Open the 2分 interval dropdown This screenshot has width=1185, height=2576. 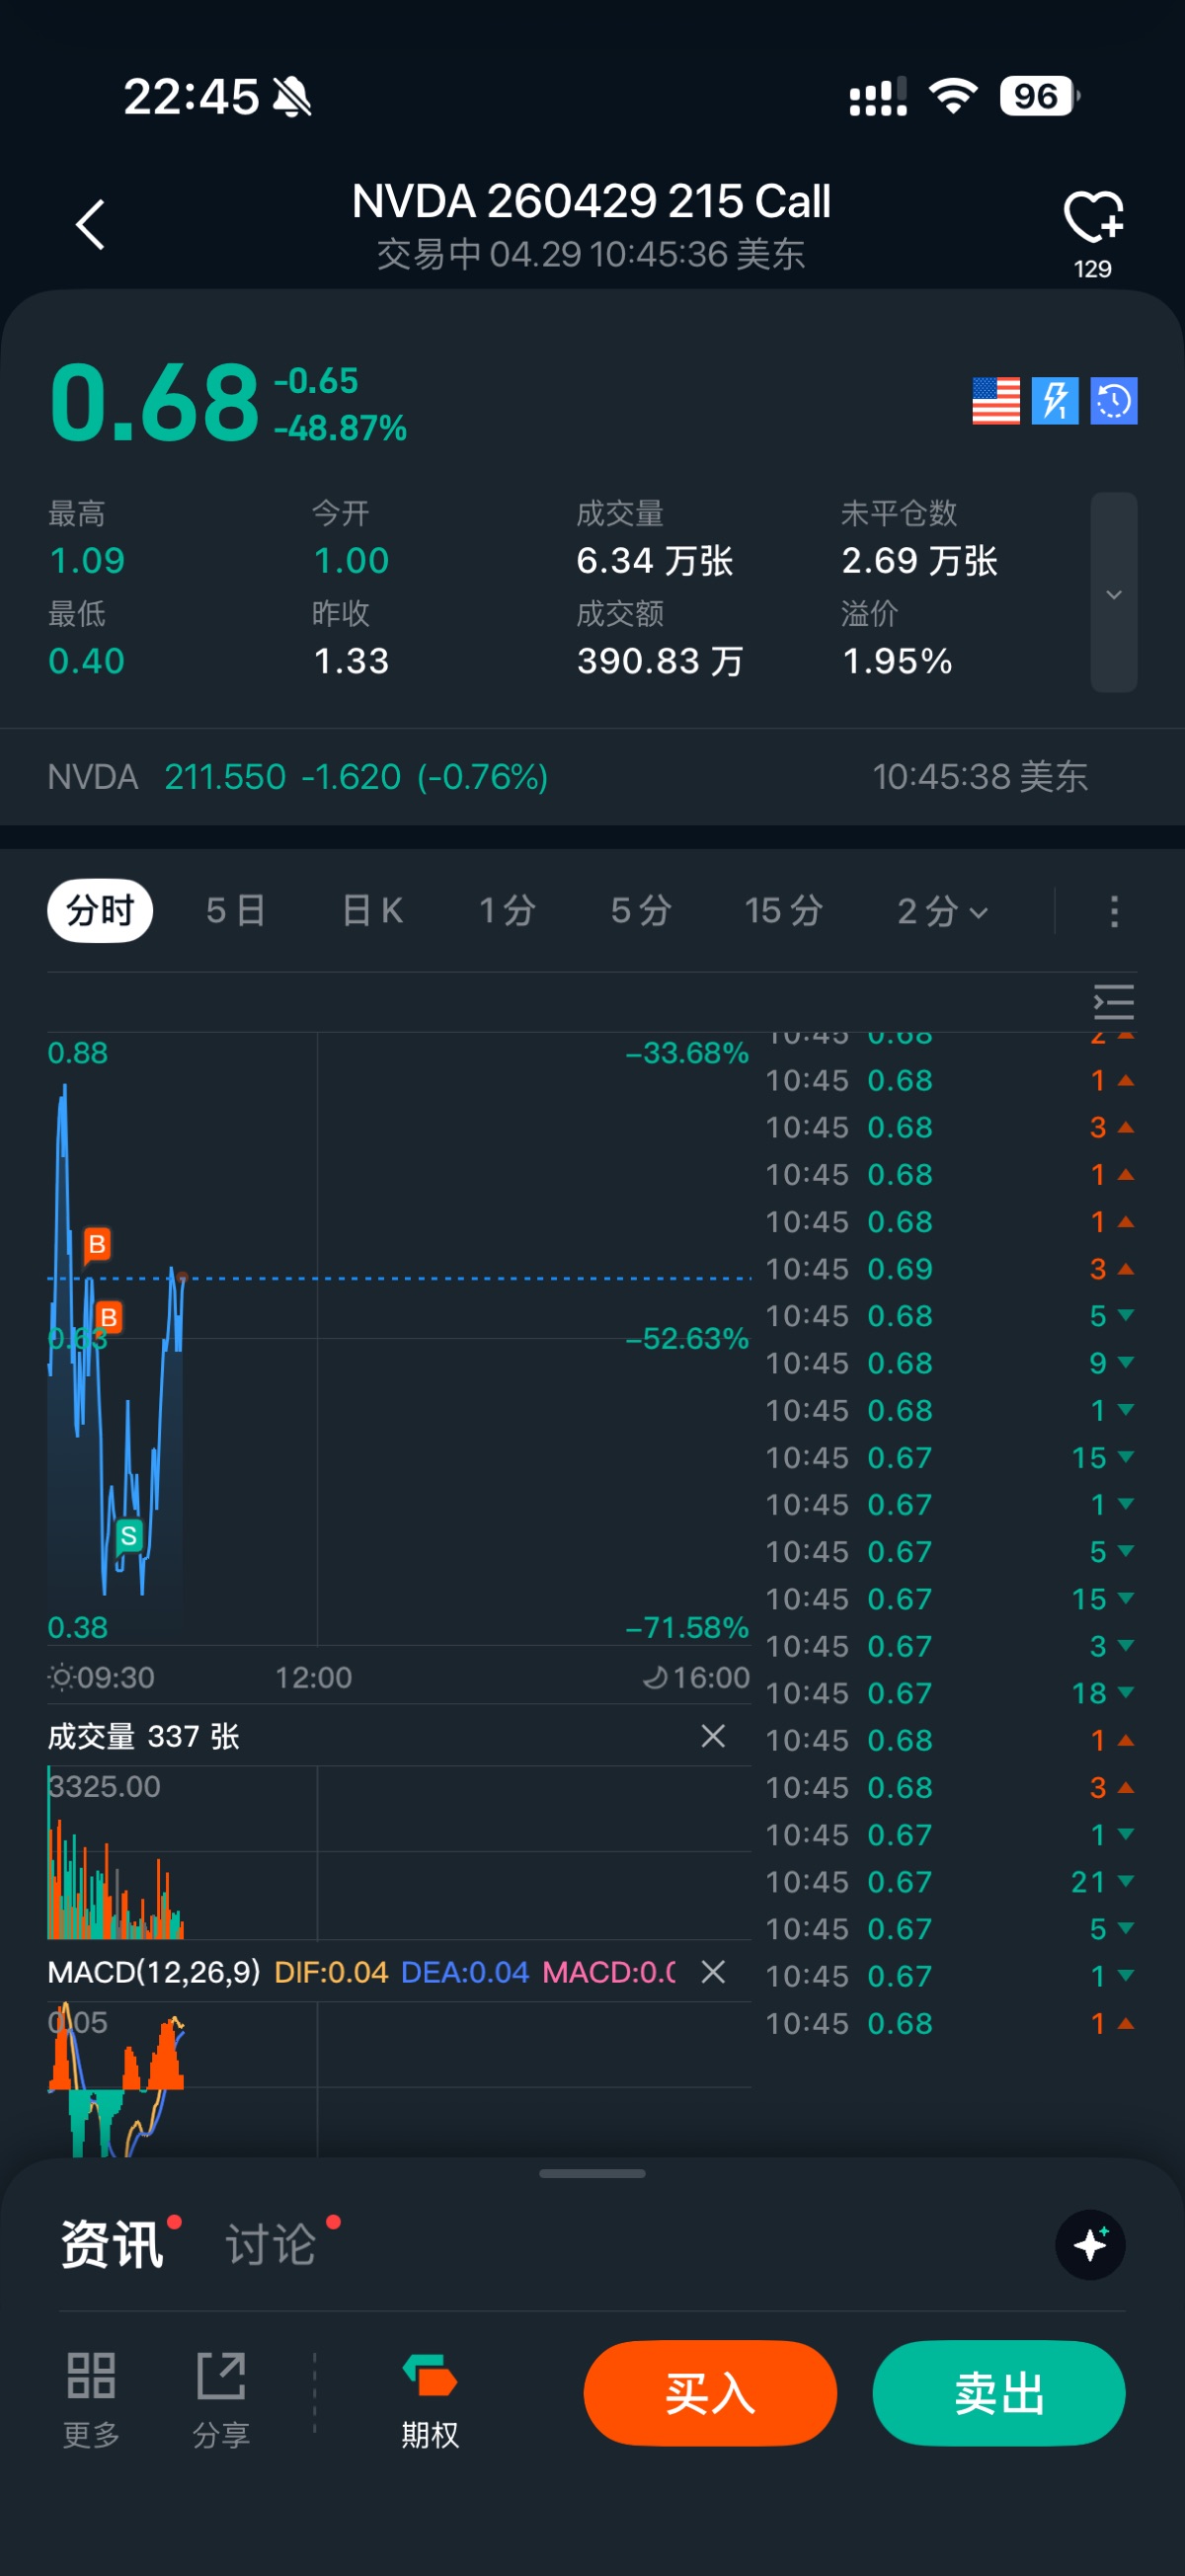[942, 911]
